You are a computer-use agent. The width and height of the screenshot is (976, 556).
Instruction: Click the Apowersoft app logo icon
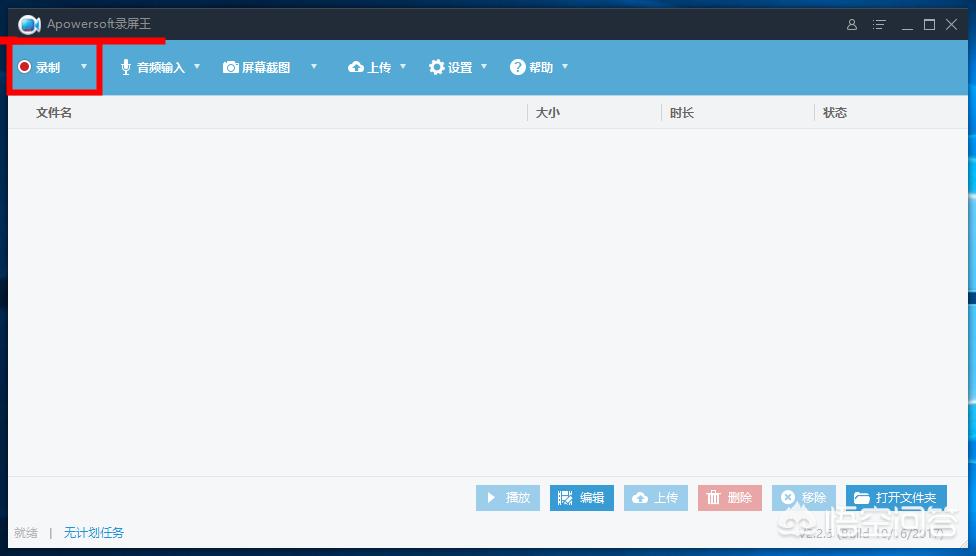(29, 25)
